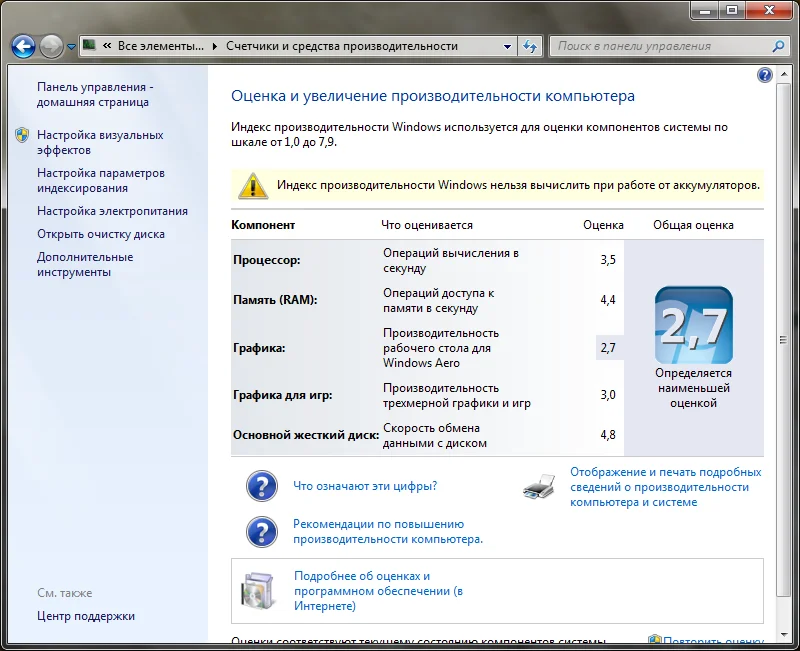Click the yellow warning triangle icon
Screen dimensions: 800x651
(x=253, y=185)
